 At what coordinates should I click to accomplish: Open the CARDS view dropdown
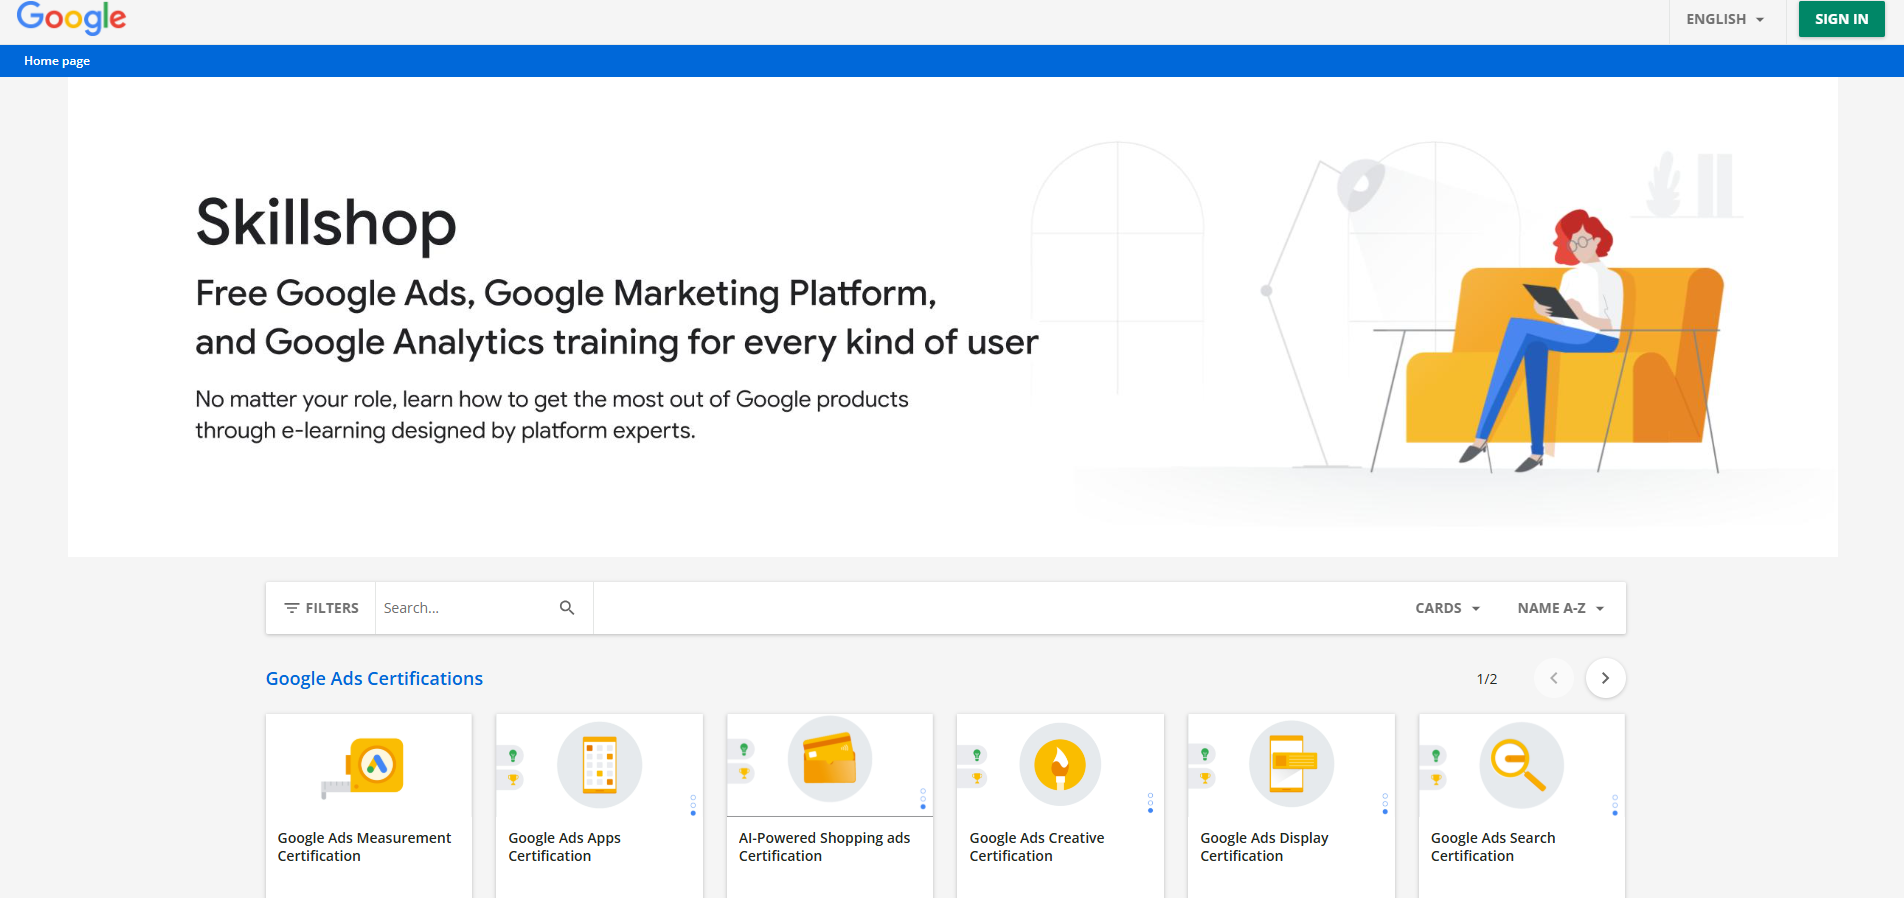point(1447,608)
